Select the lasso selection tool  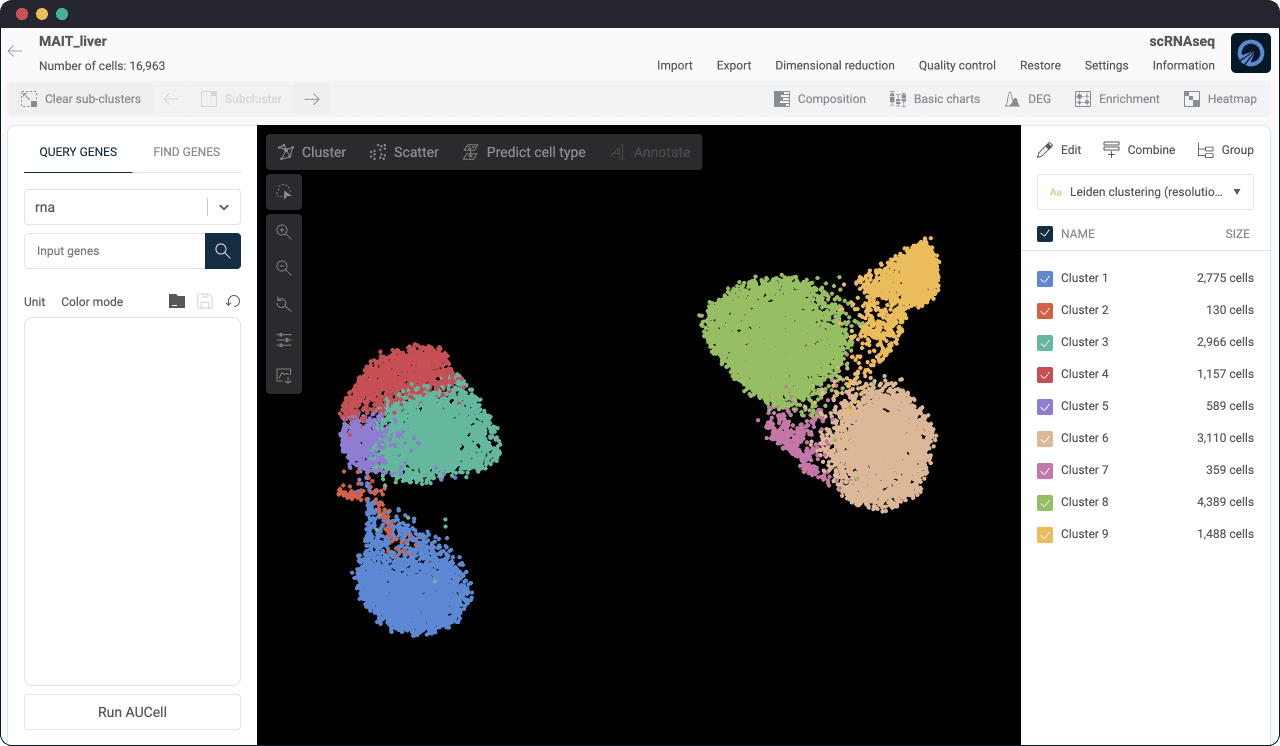click(x=284, y=192)
